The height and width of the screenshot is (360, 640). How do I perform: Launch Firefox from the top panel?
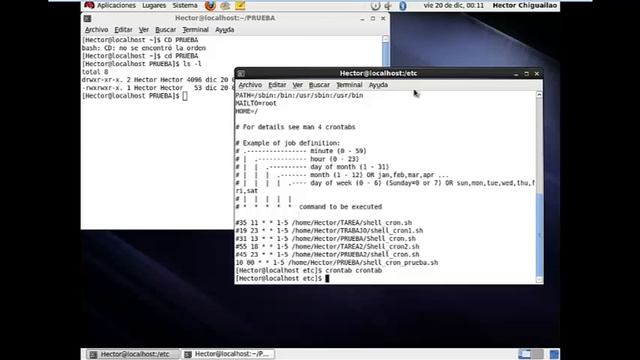point(210,5)
